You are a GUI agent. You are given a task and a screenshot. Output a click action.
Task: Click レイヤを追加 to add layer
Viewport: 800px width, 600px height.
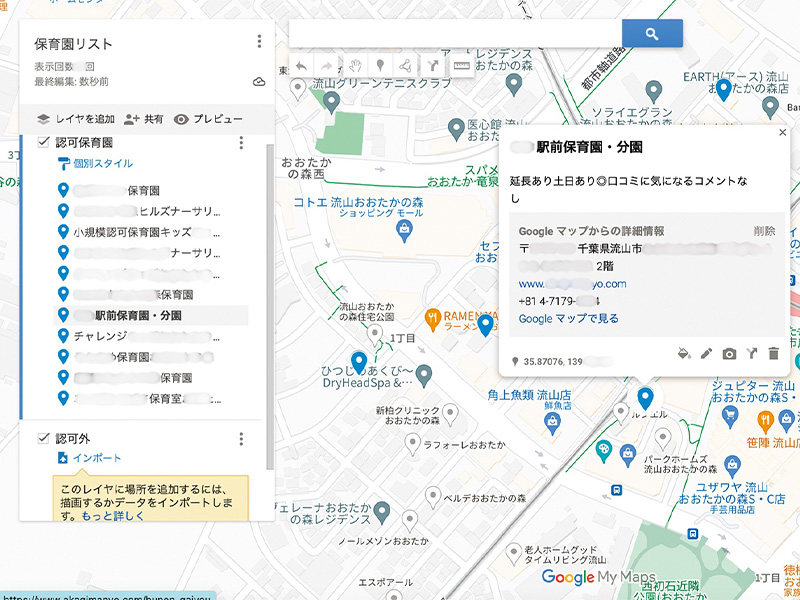(x=70, y=118)
